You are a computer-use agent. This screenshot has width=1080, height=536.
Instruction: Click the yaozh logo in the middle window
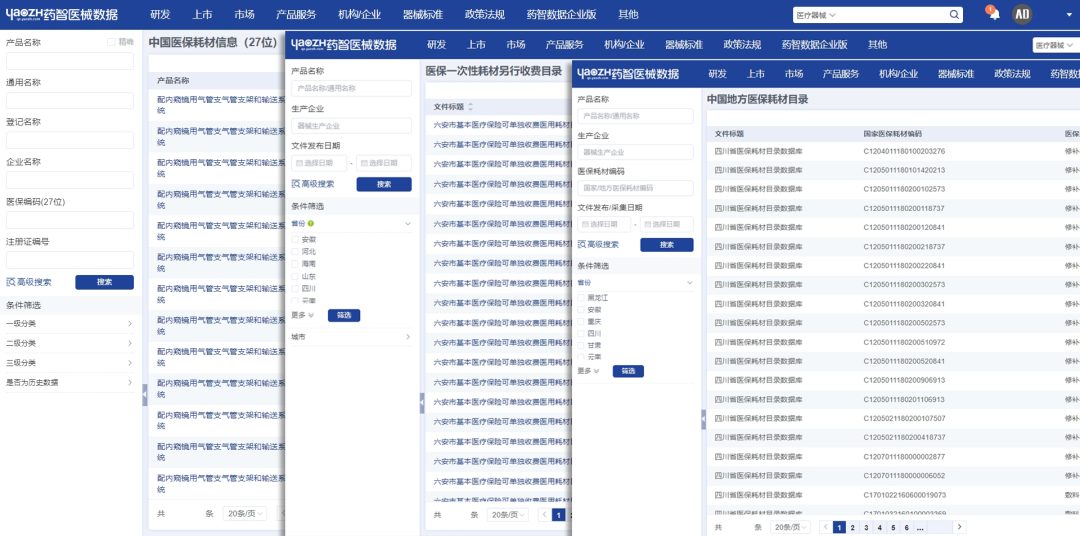344,45
